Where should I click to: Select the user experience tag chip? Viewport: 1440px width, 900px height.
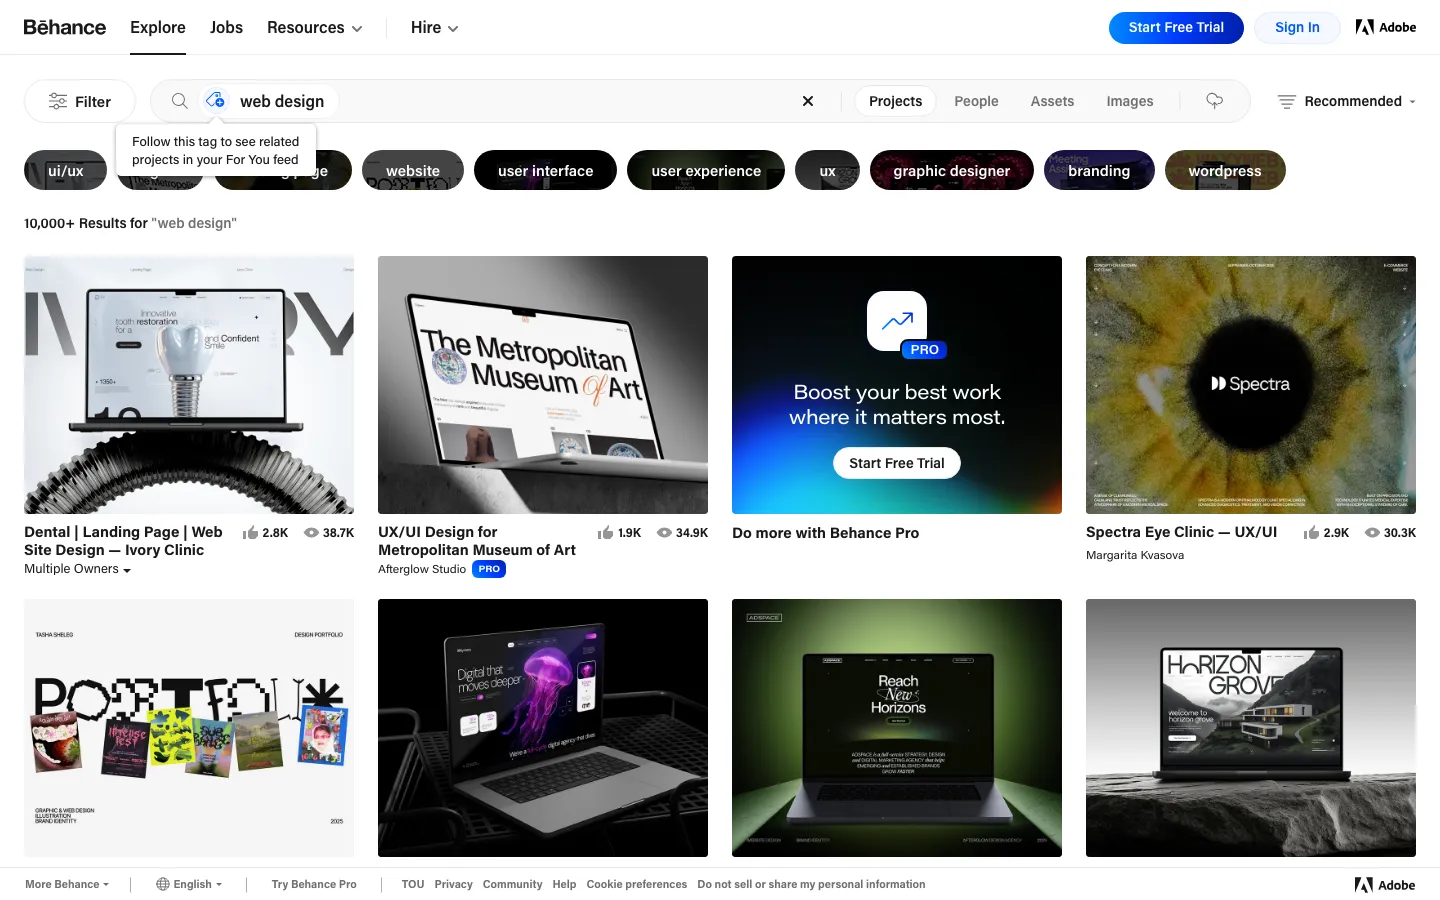coord(706,170)
